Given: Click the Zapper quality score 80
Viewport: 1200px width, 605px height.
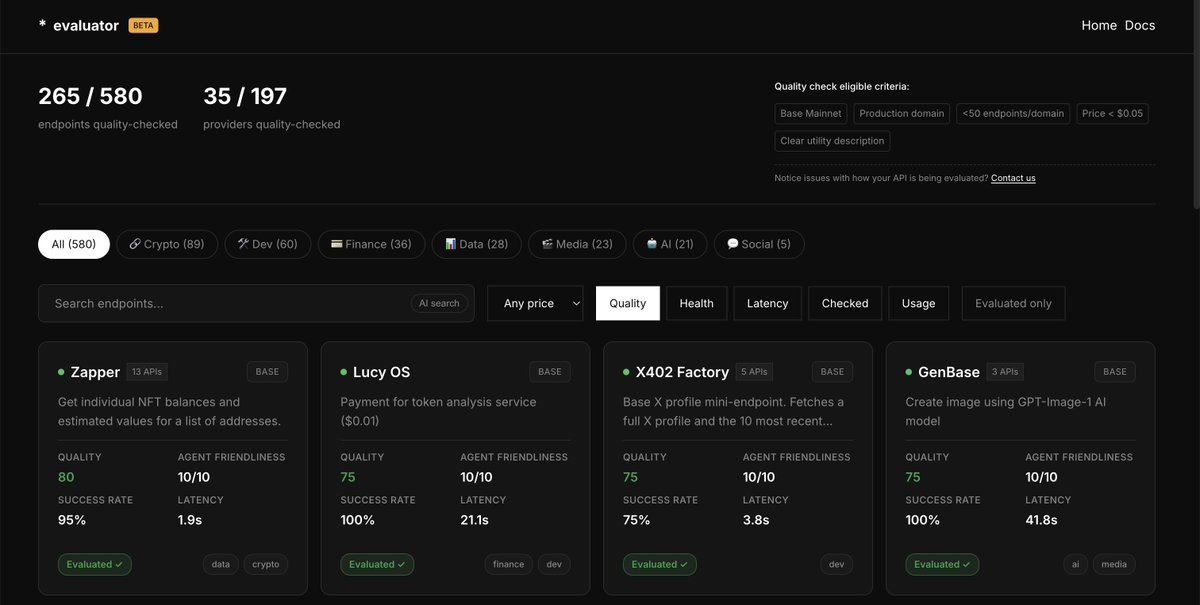Looking at the screenshot, I should pyautogui.click(x=66, y=477).
